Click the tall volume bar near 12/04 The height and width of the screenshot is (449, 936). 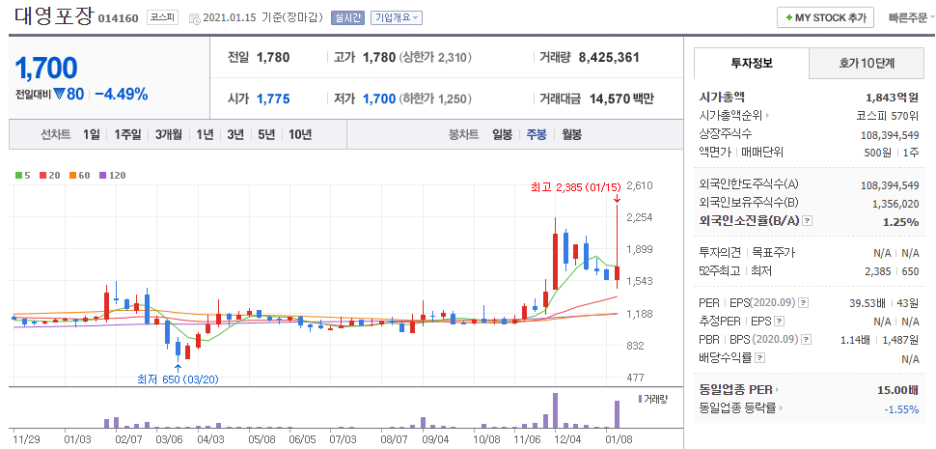555,410
